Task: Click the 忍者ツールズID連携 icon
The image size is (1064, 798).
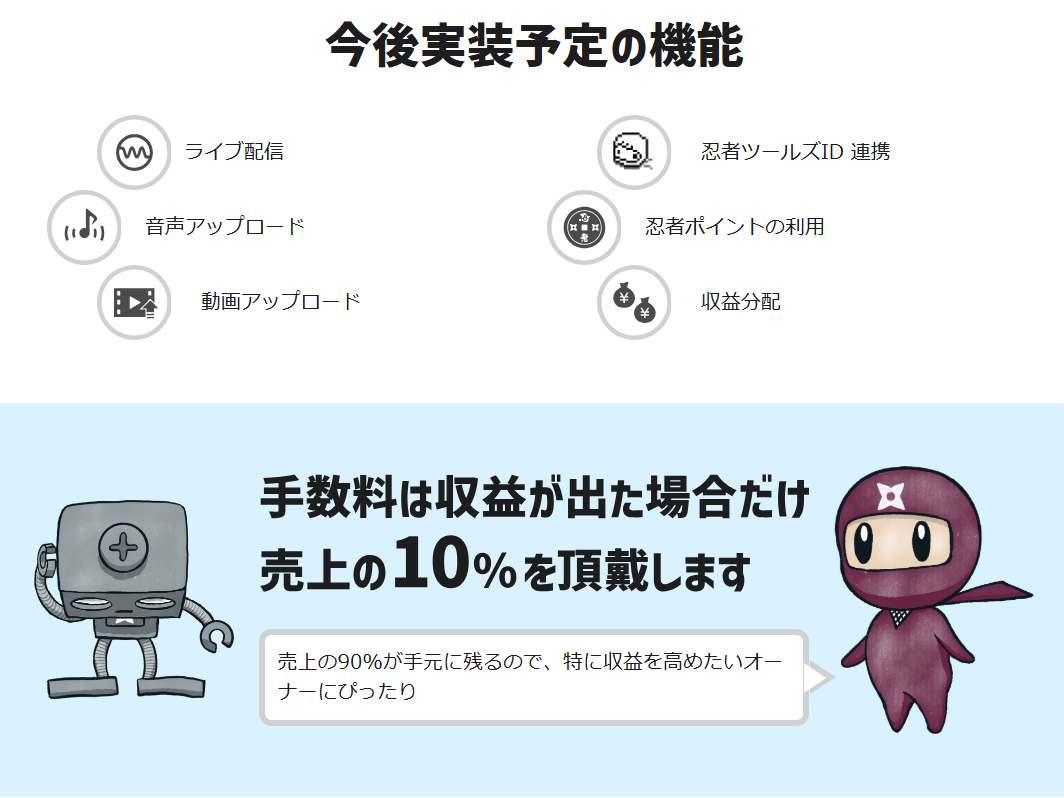Action: coord(634,152)
